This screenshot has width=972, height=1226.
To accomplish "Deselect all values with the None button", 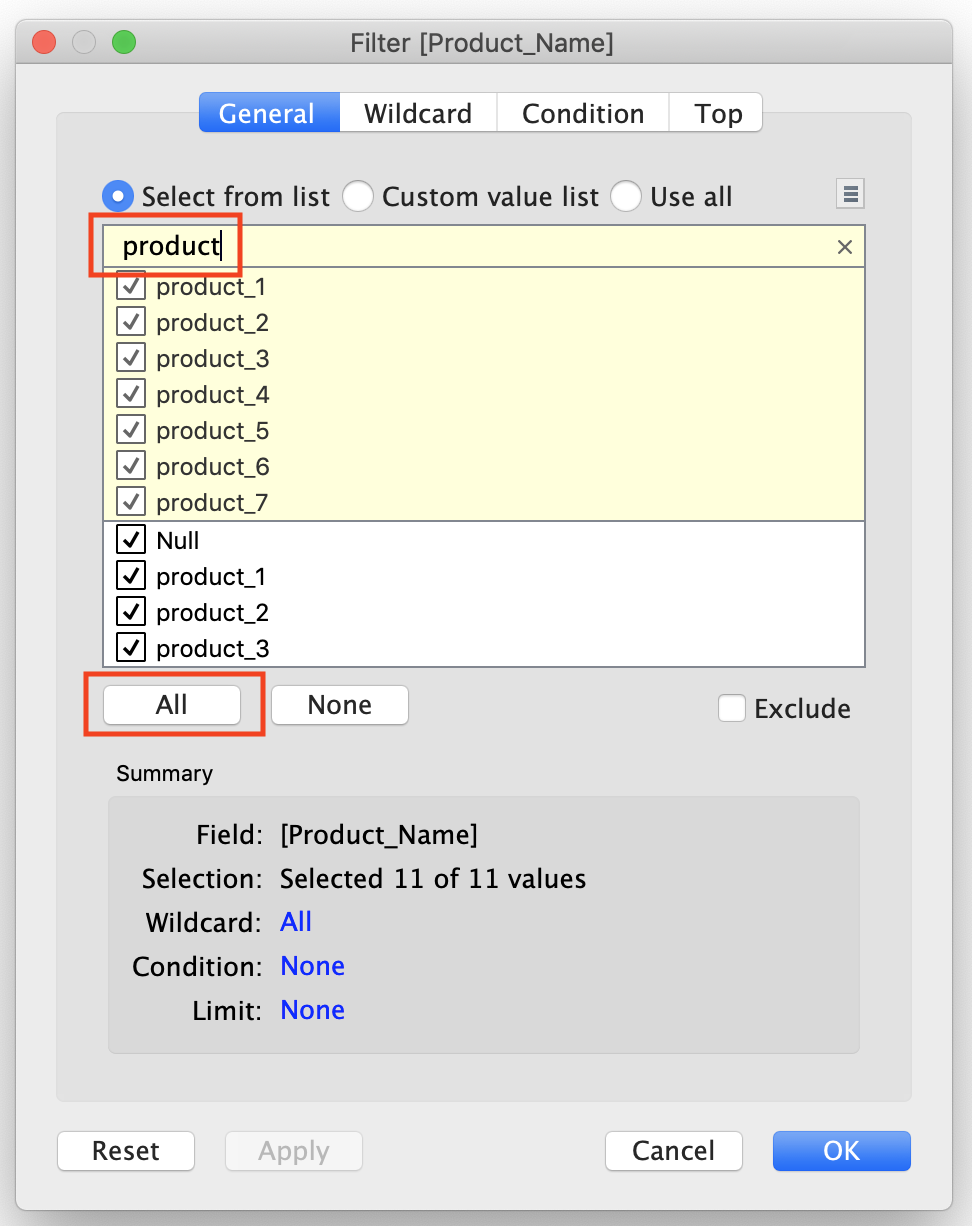I will pyautogui.click(x=339, y=705).
